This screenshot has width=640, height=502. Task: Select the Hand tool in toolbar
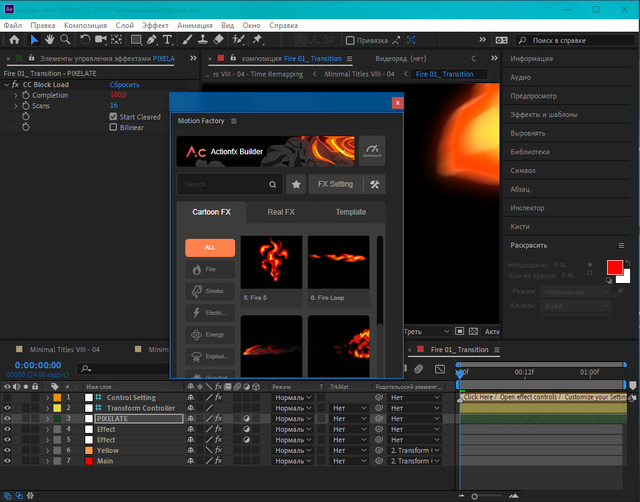[x=50, y=40]
